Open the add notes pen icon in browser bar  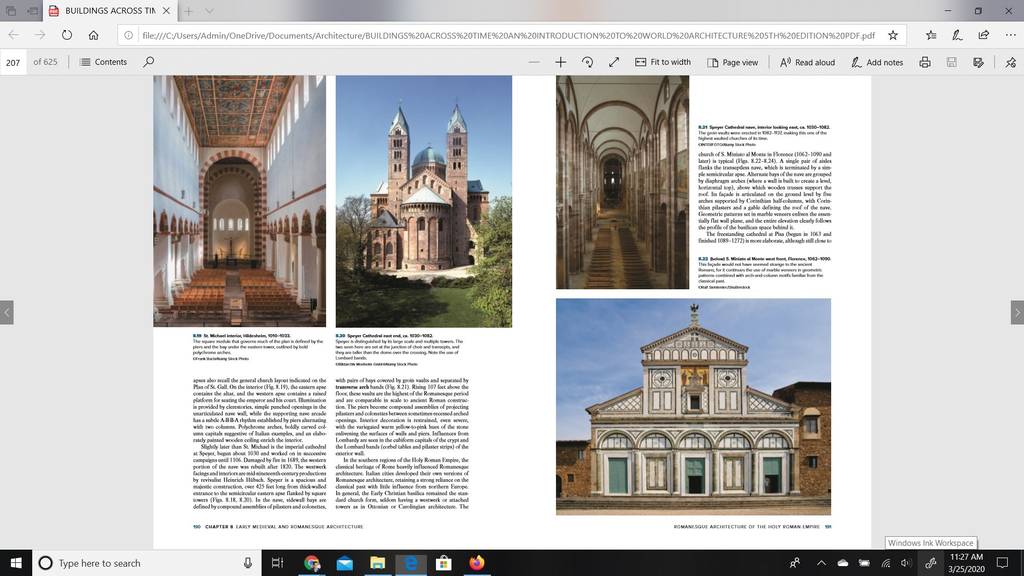click(957, 35)
